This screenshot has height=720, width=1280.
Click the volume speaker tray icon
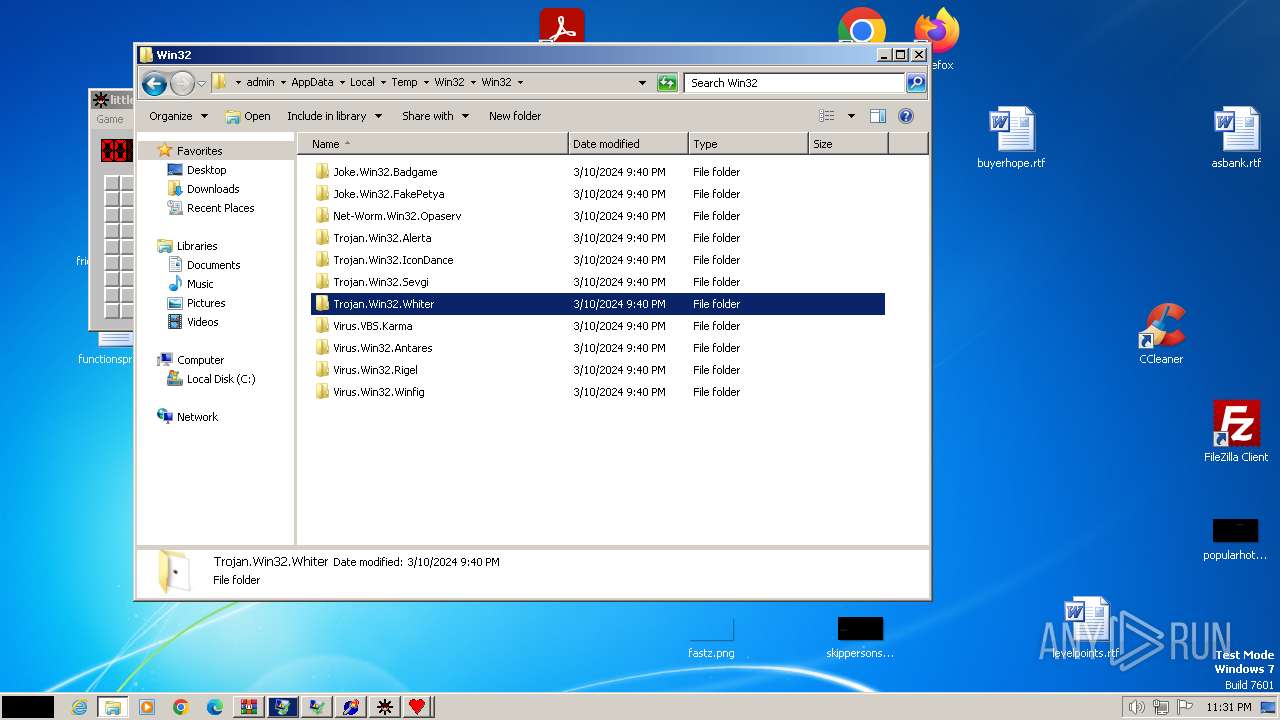(1136, 707)
